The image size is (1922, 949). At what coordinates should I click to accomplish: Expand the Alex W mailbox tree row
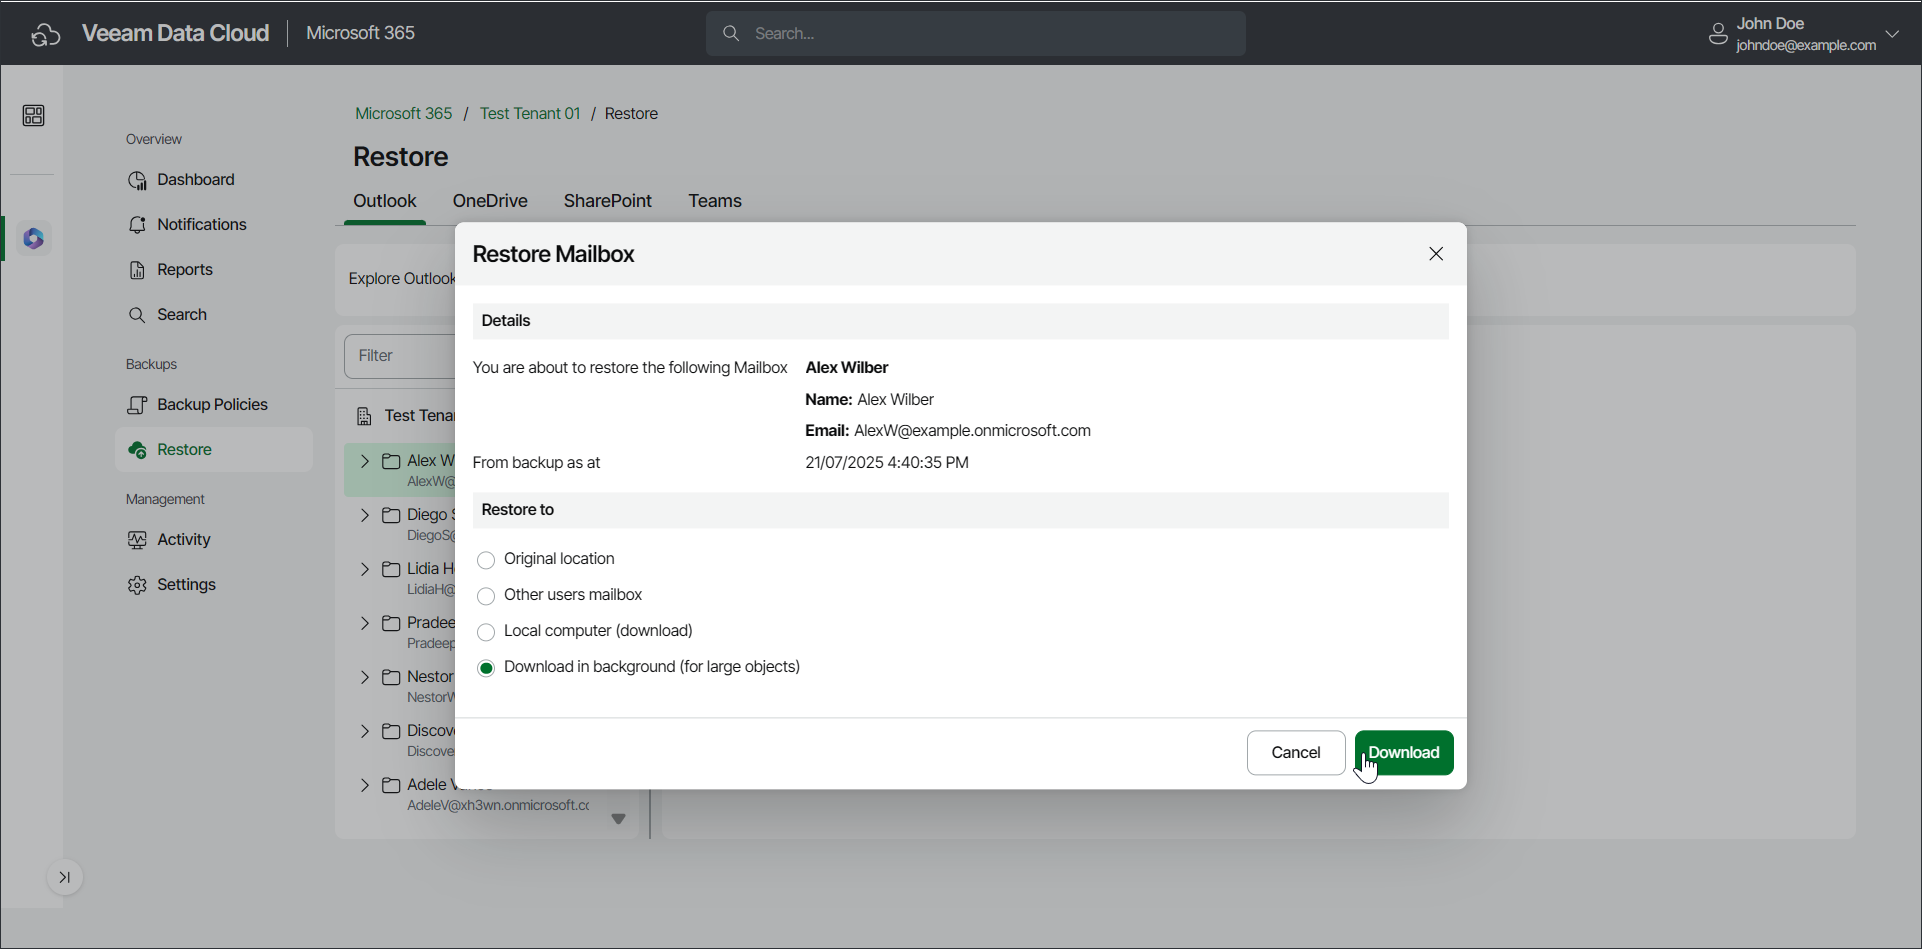coord(365,461)
